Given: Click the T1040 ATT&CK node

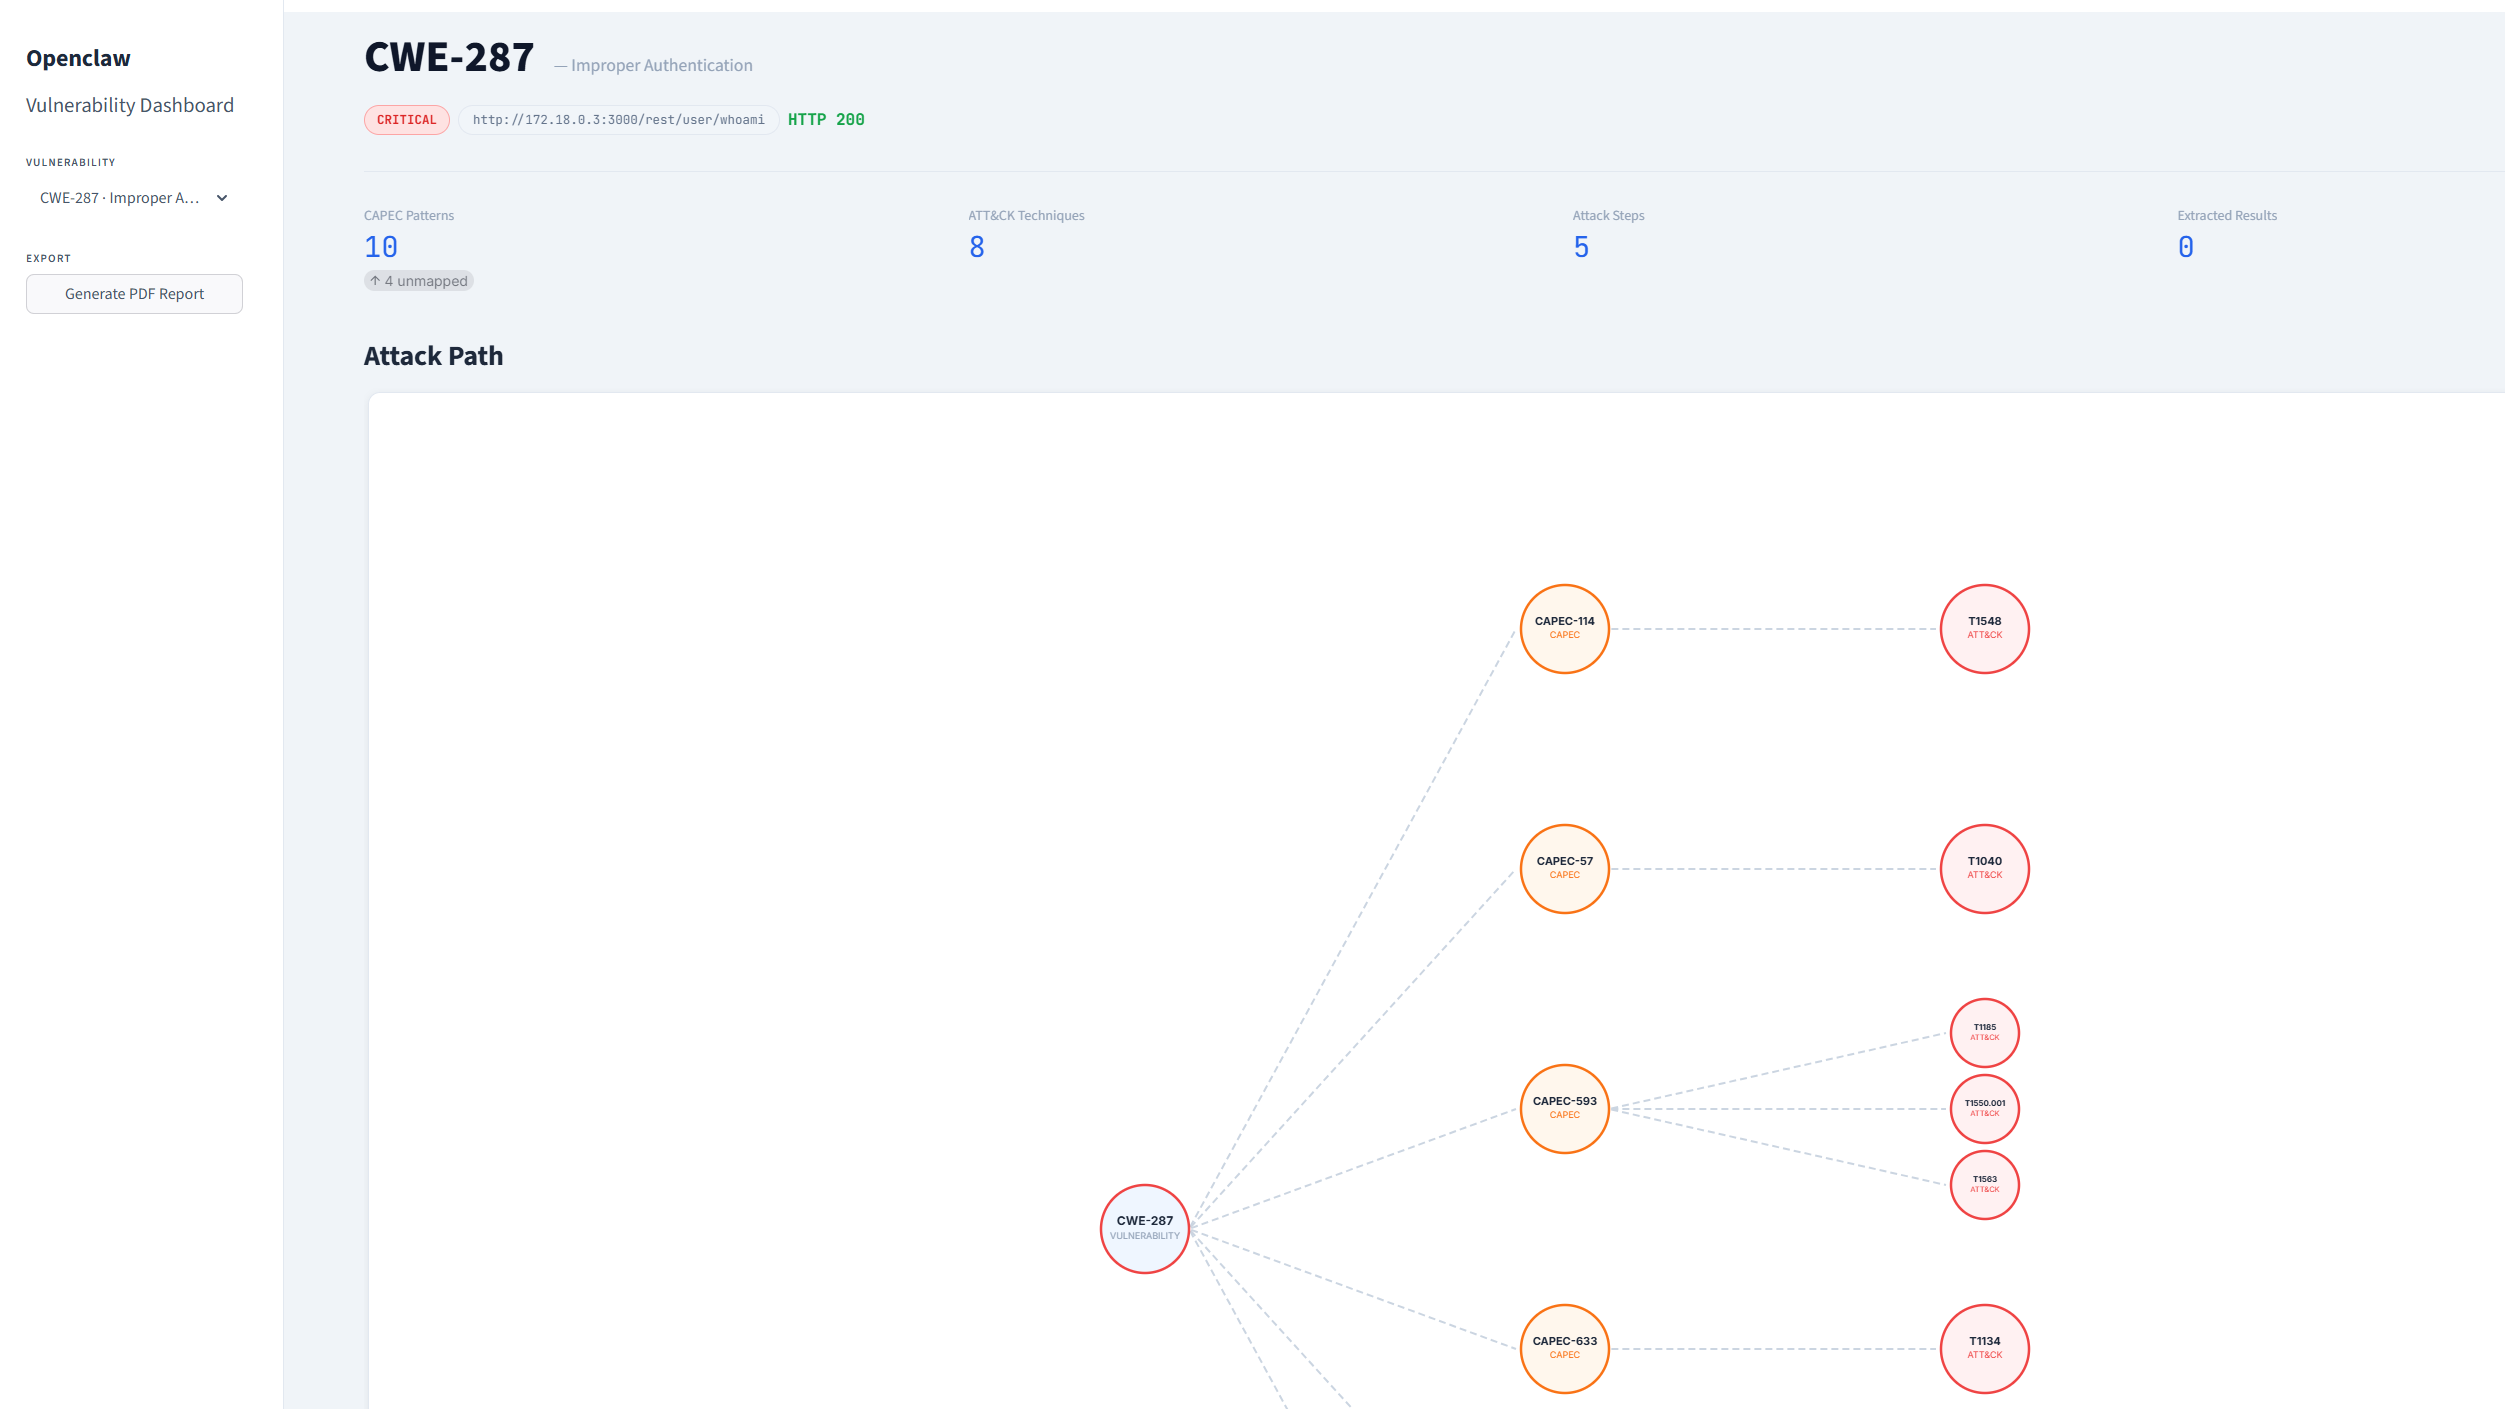Looking at the screenshot, I should tap(1985, 868).
